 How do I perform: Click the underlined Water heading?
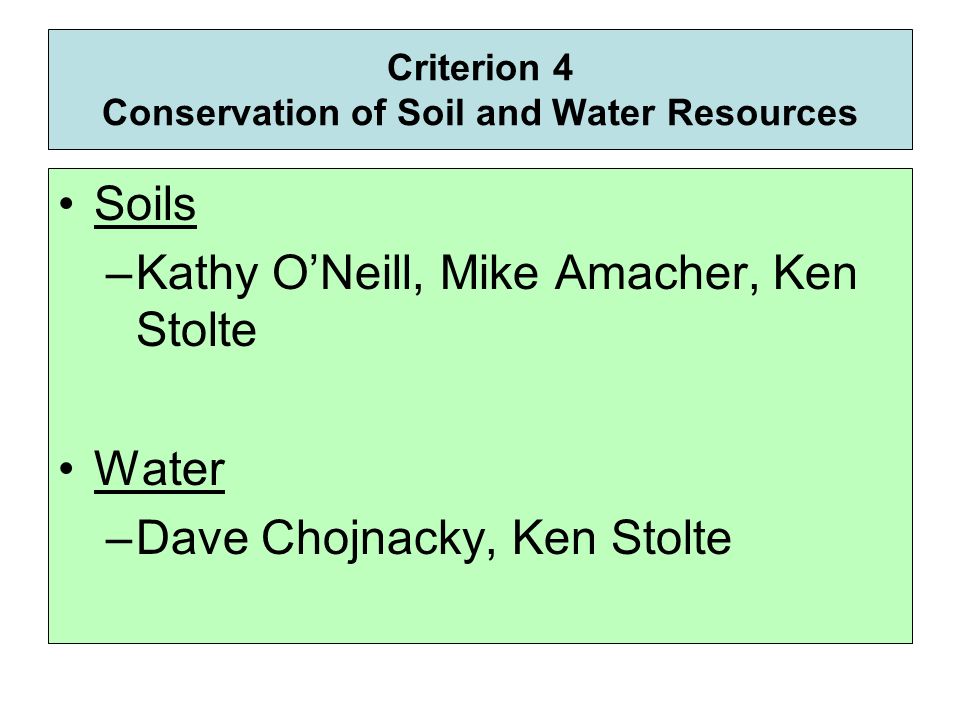159,470
